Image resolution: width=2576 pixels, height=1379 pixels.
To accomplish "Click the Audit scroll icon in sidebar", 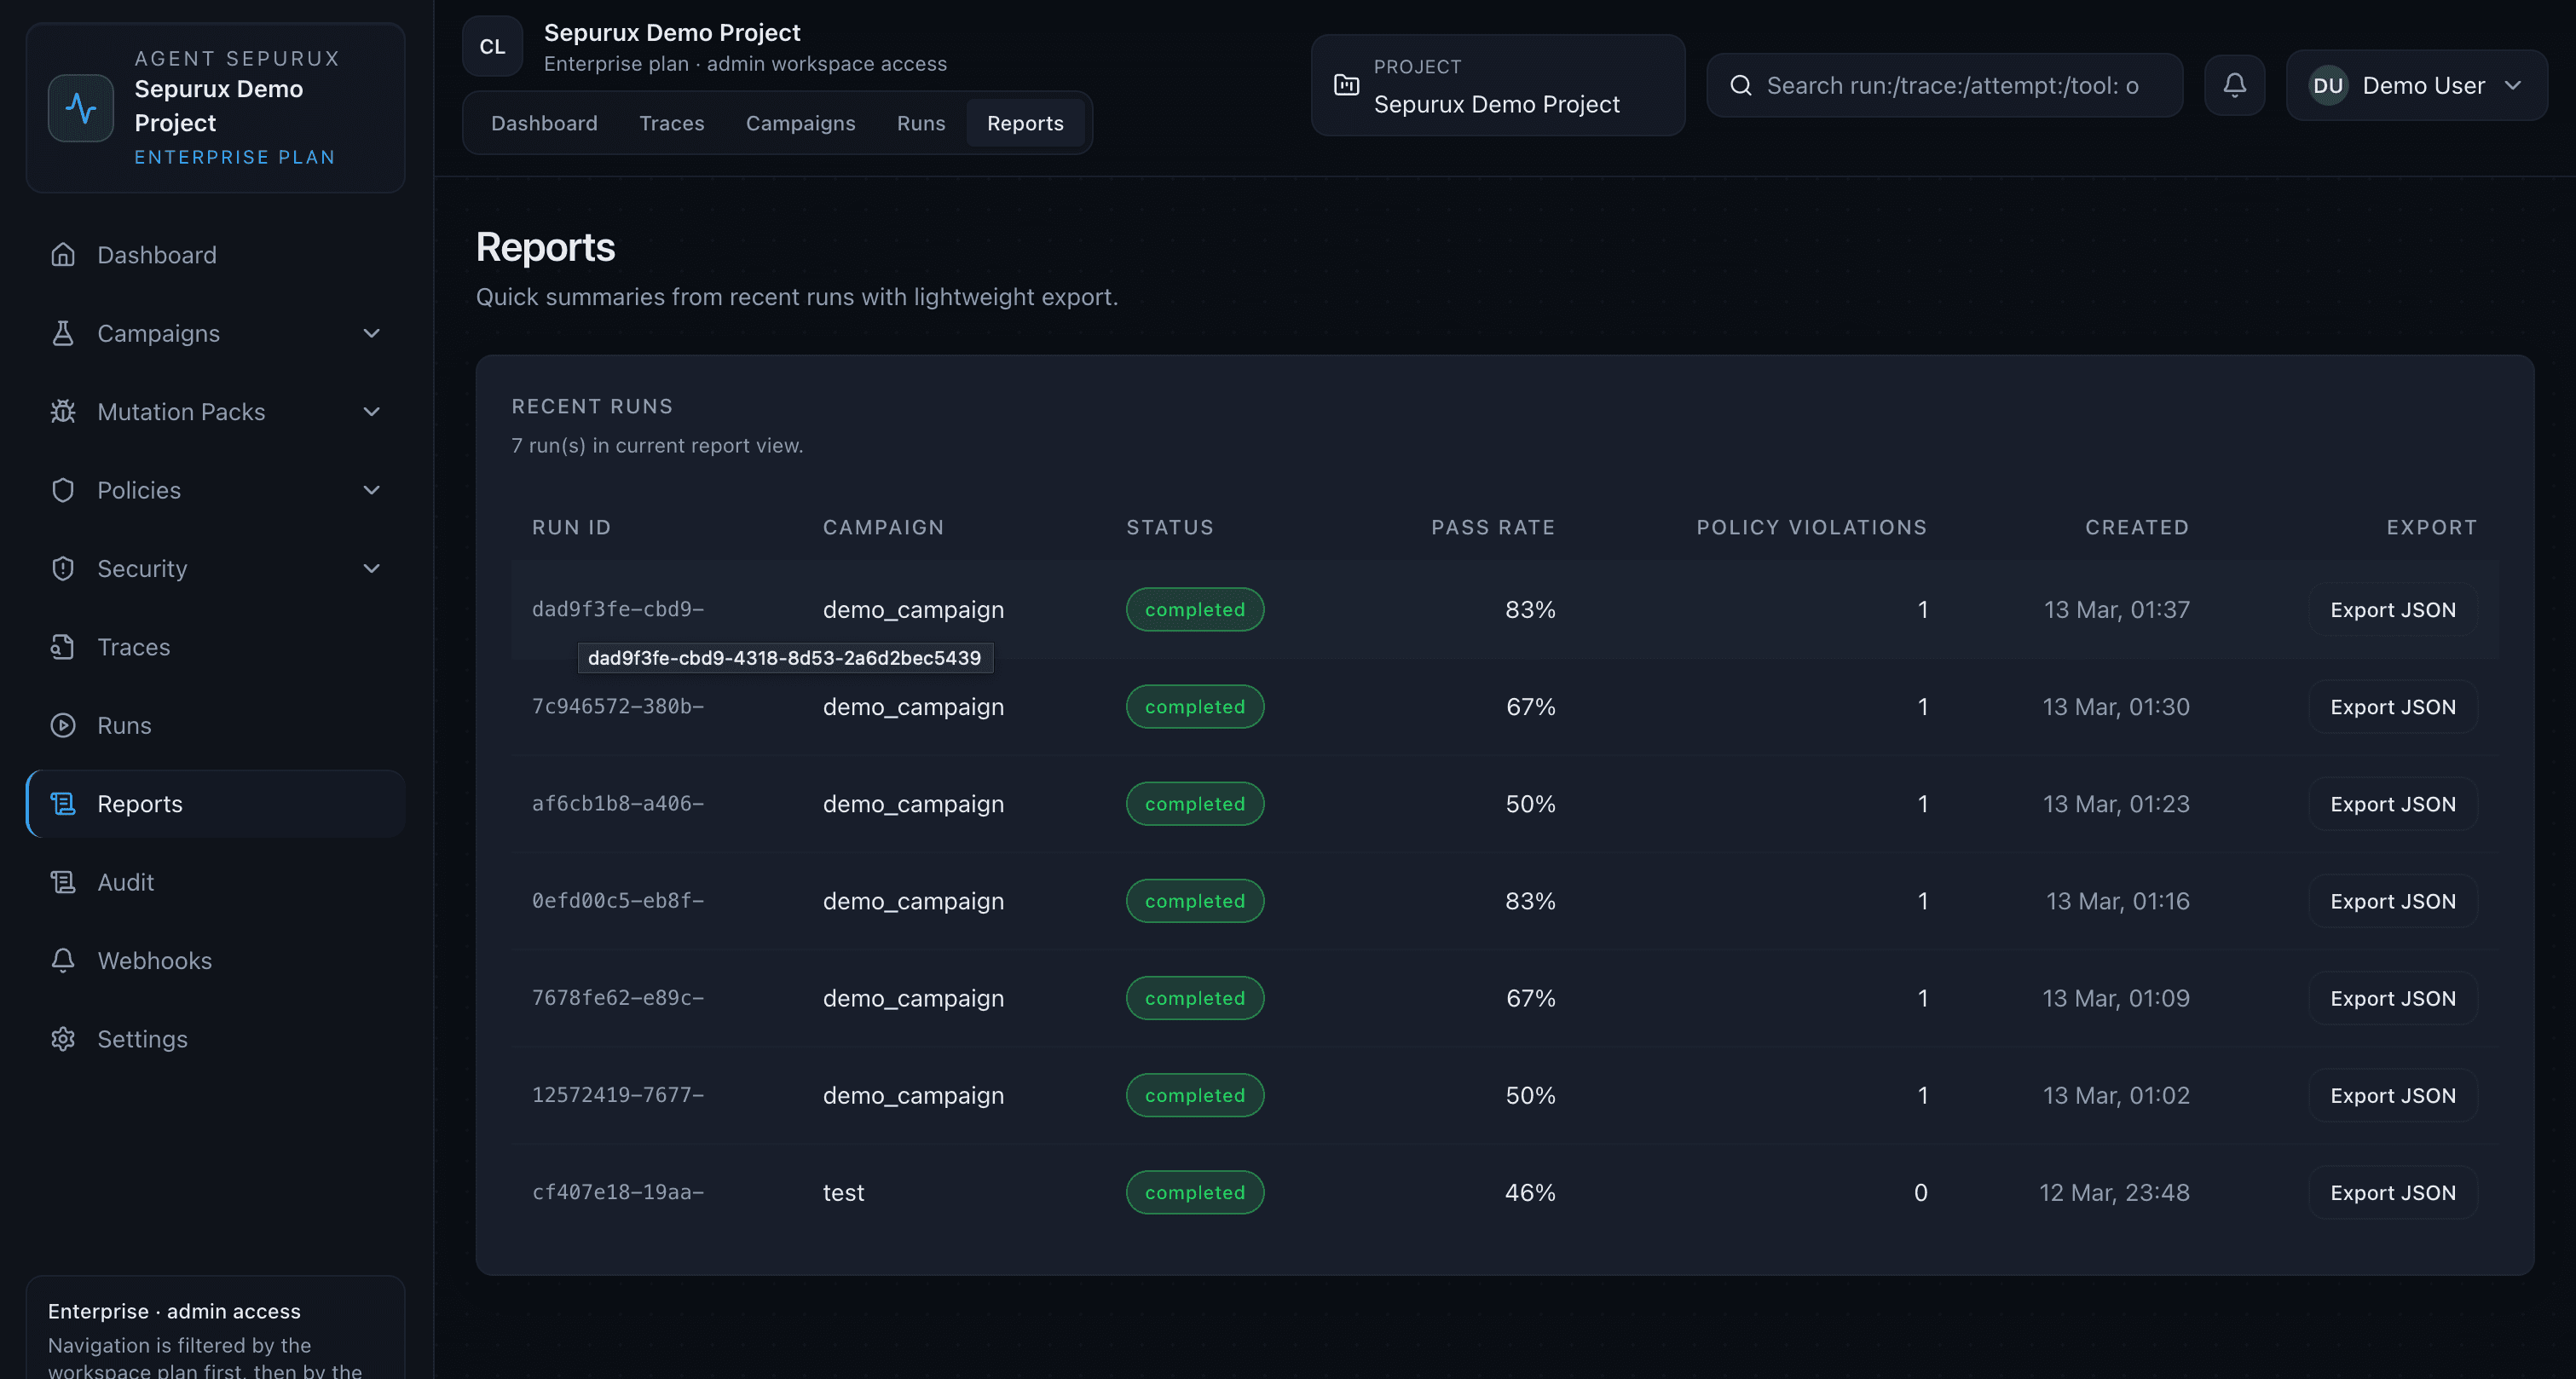I will (63, 882).
